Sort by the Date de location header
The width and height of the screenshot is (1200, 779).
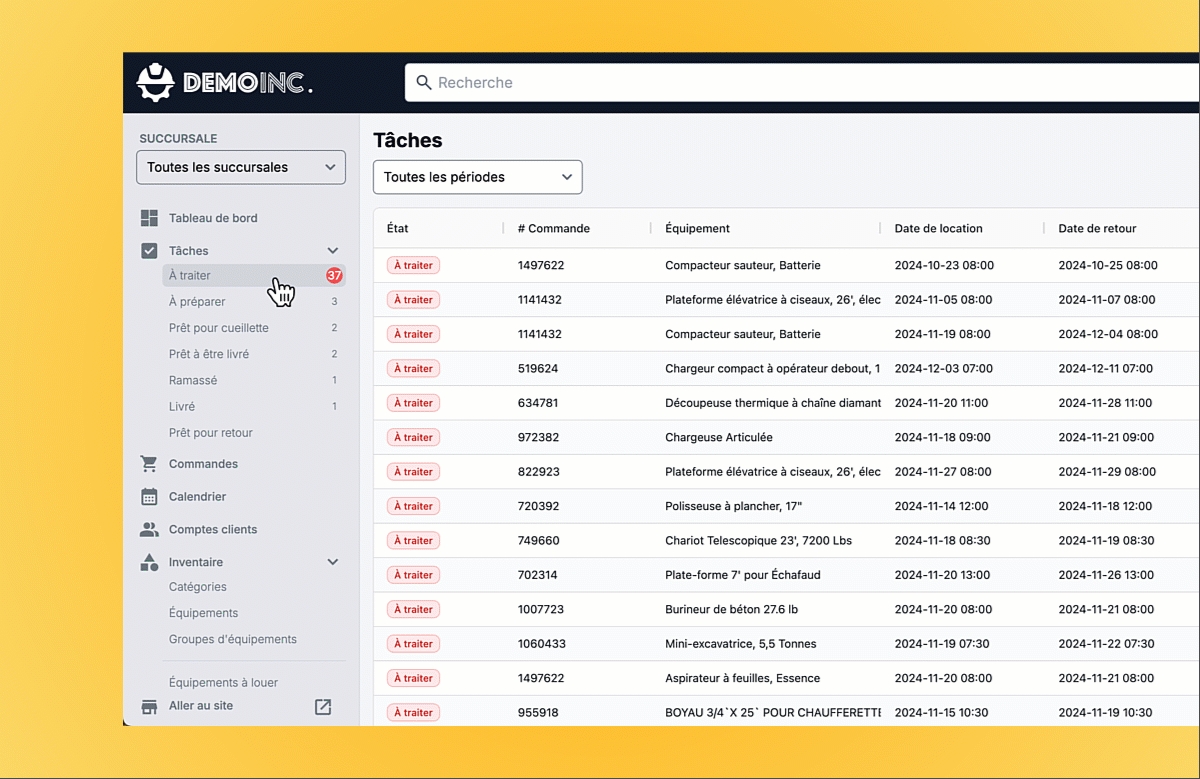tap(939, 228)
